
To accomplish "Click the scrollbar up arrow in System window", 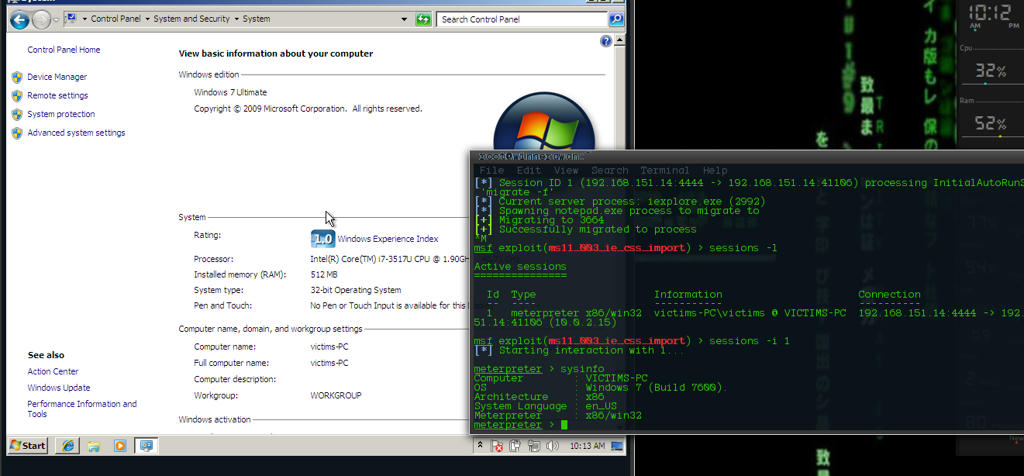I will [619, 40].
